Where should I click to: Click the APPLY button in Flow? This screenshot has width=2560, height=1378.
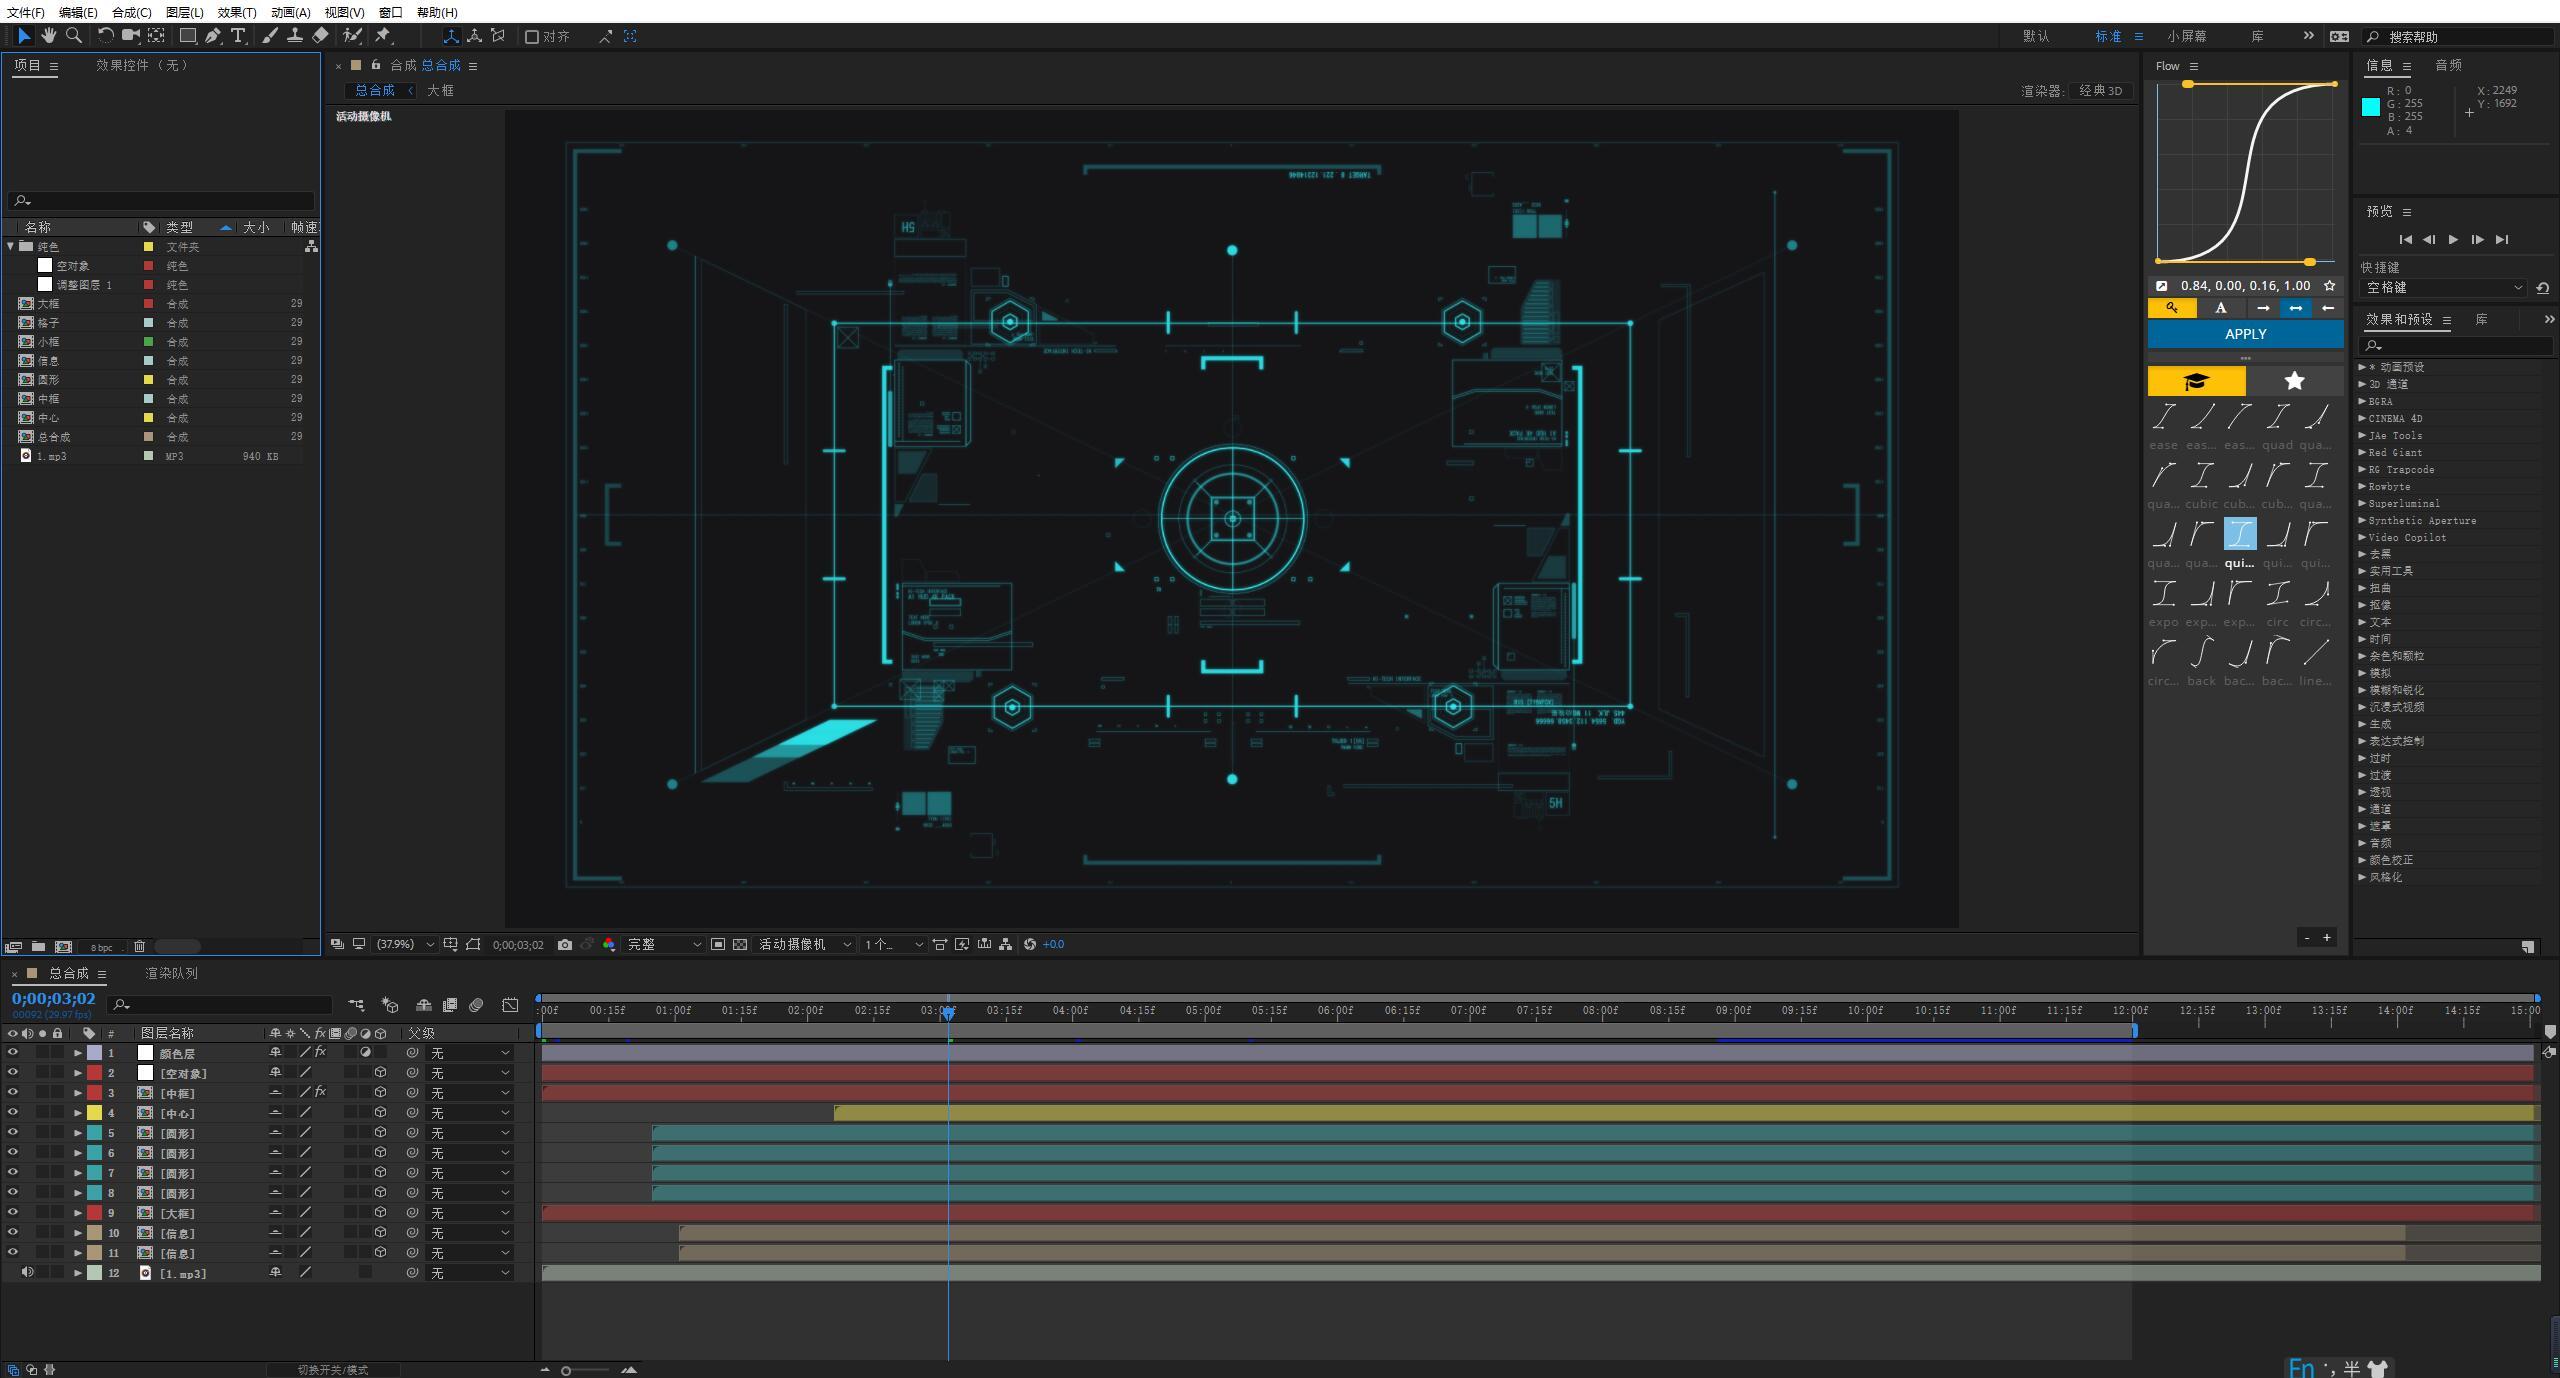click(2245, 334)
